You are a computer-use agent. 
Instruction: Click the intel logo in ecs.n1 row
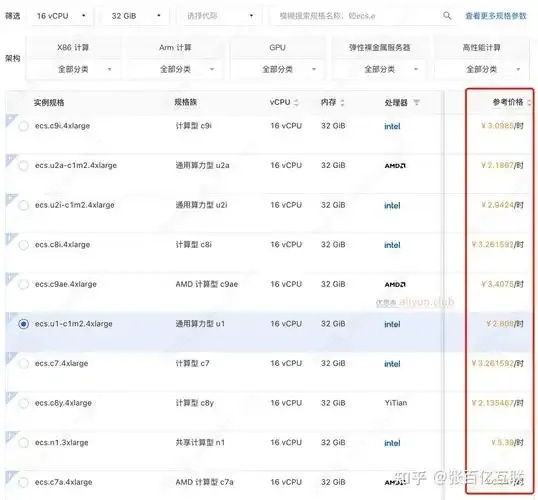[392, 443]
